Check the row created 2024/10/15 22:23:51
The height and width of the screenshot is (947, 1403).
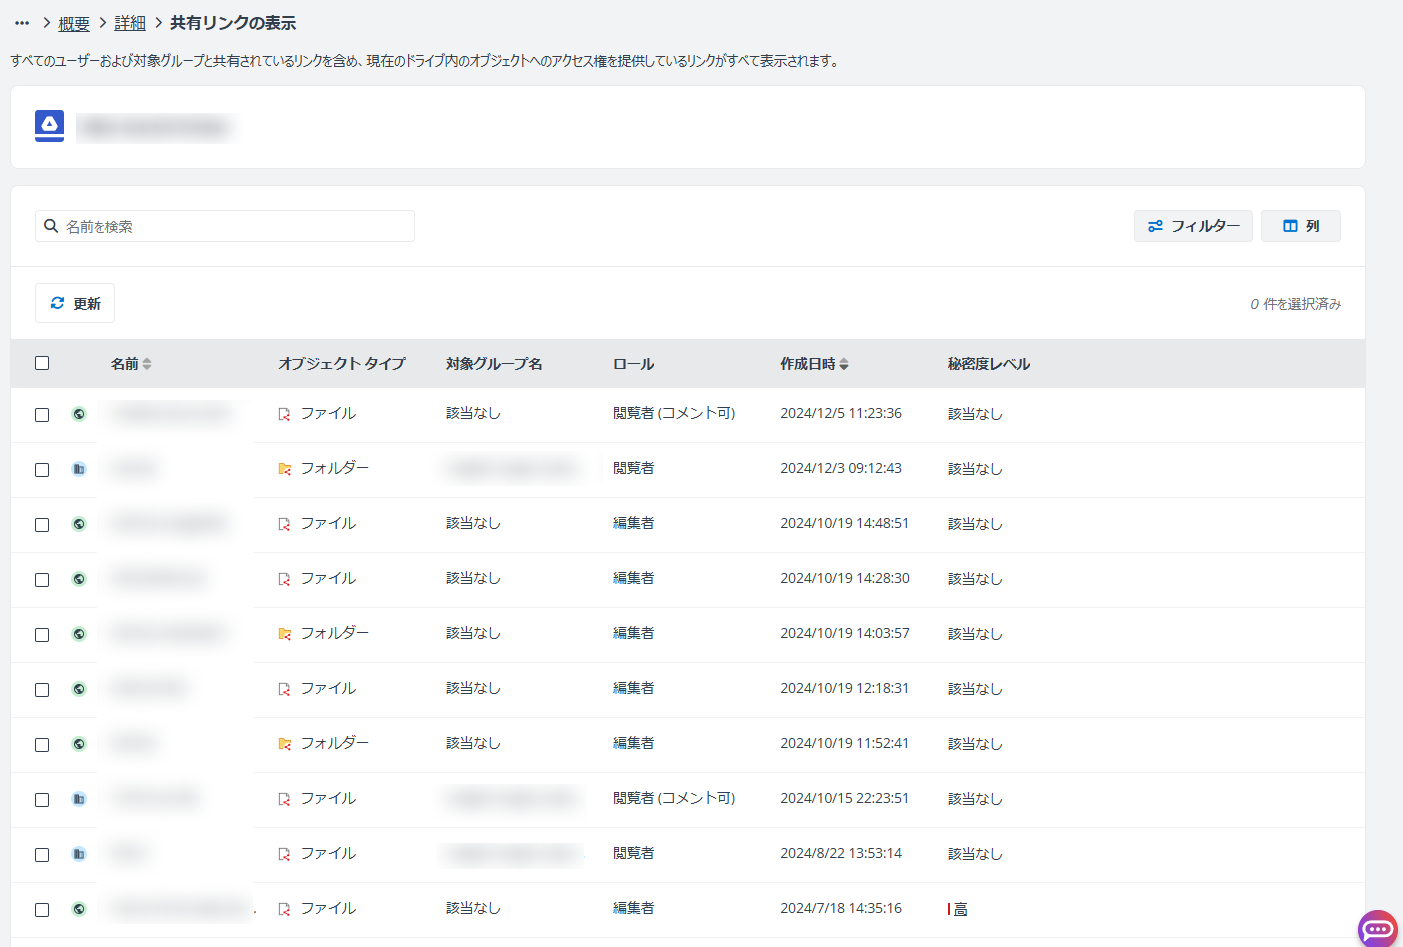pos(42,800)
